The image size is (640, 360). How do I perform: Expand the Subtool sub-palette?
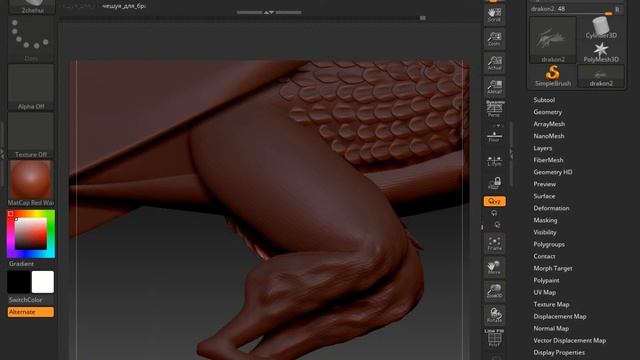pos(544,100)
